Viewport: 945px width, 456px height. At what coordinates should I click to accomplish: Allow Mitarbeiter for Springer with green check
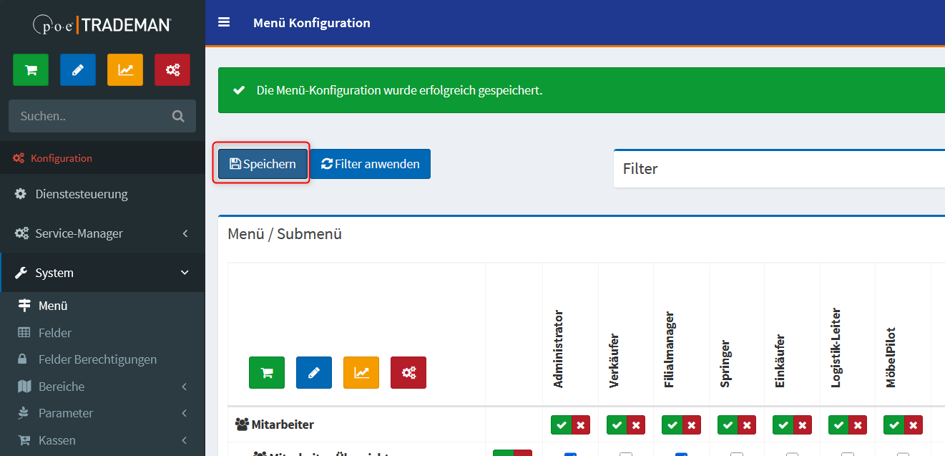point(727,425)
